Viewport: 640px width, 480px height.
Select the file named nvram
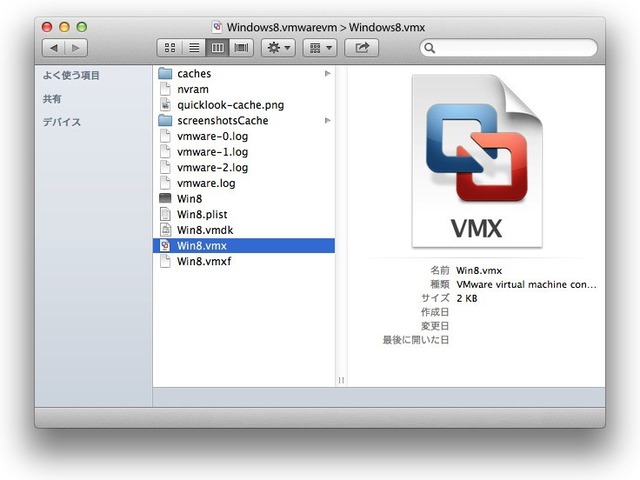(193, 89)
